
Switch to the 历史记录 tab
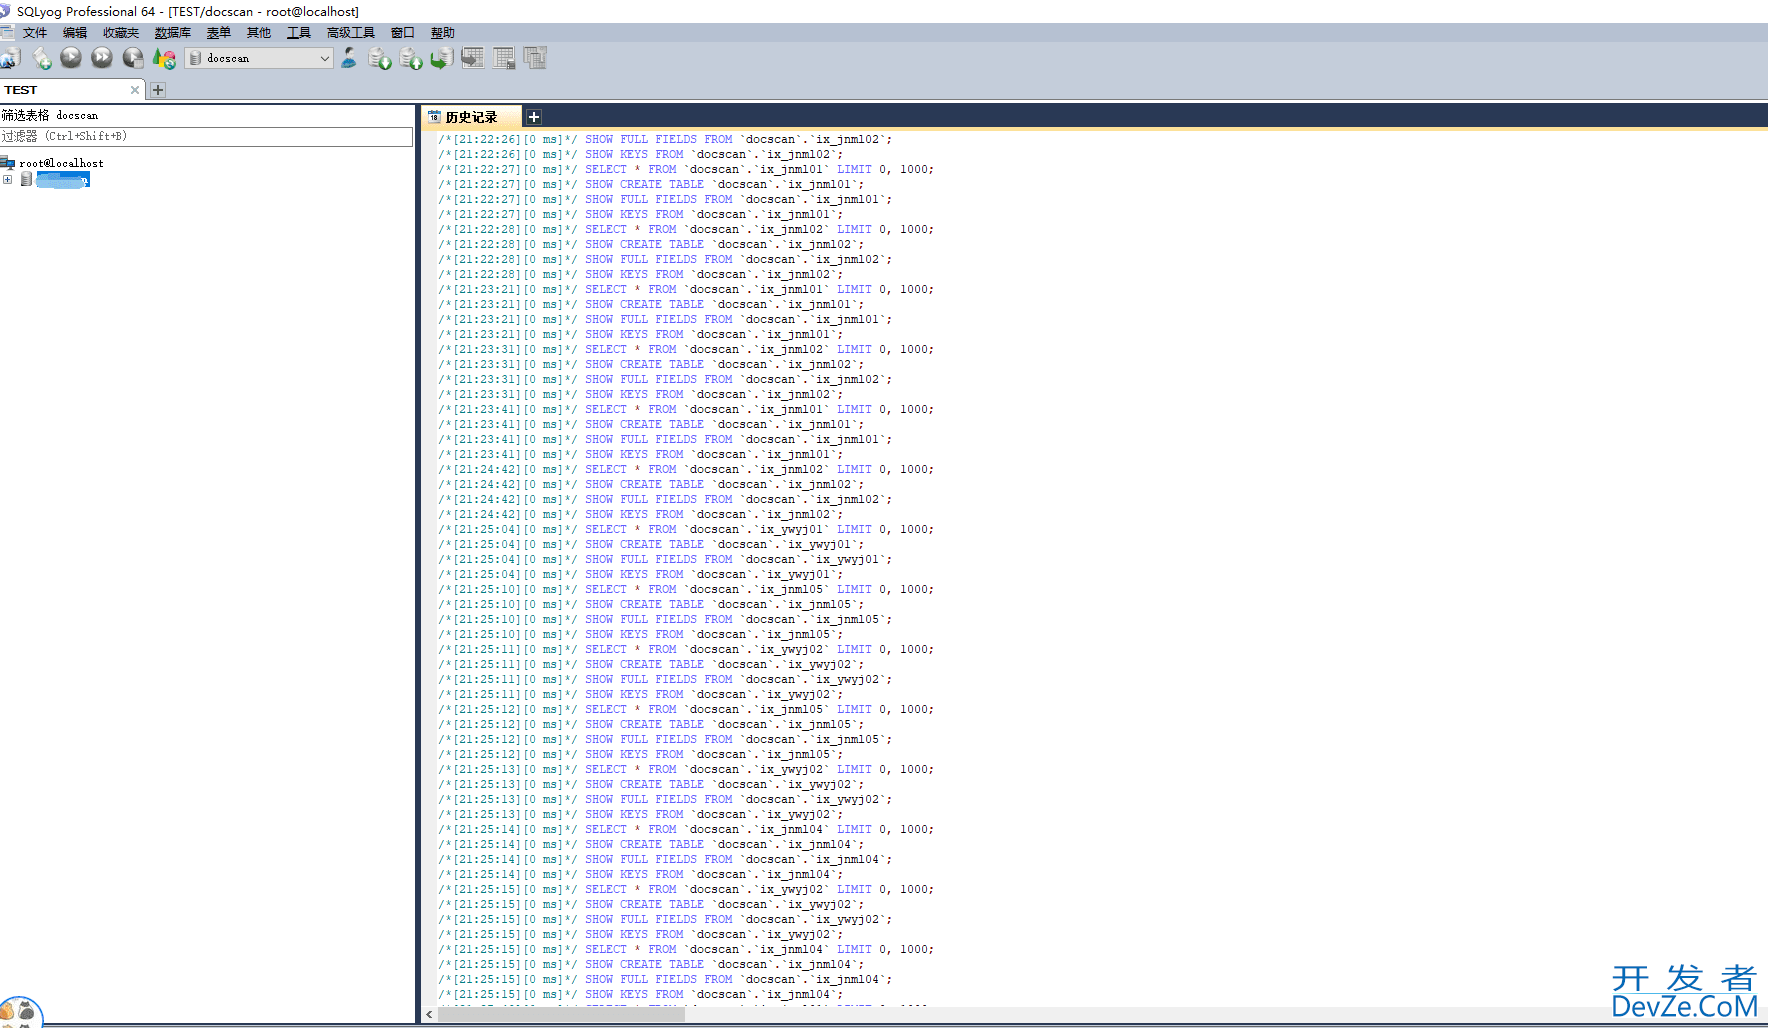(471, 117)
